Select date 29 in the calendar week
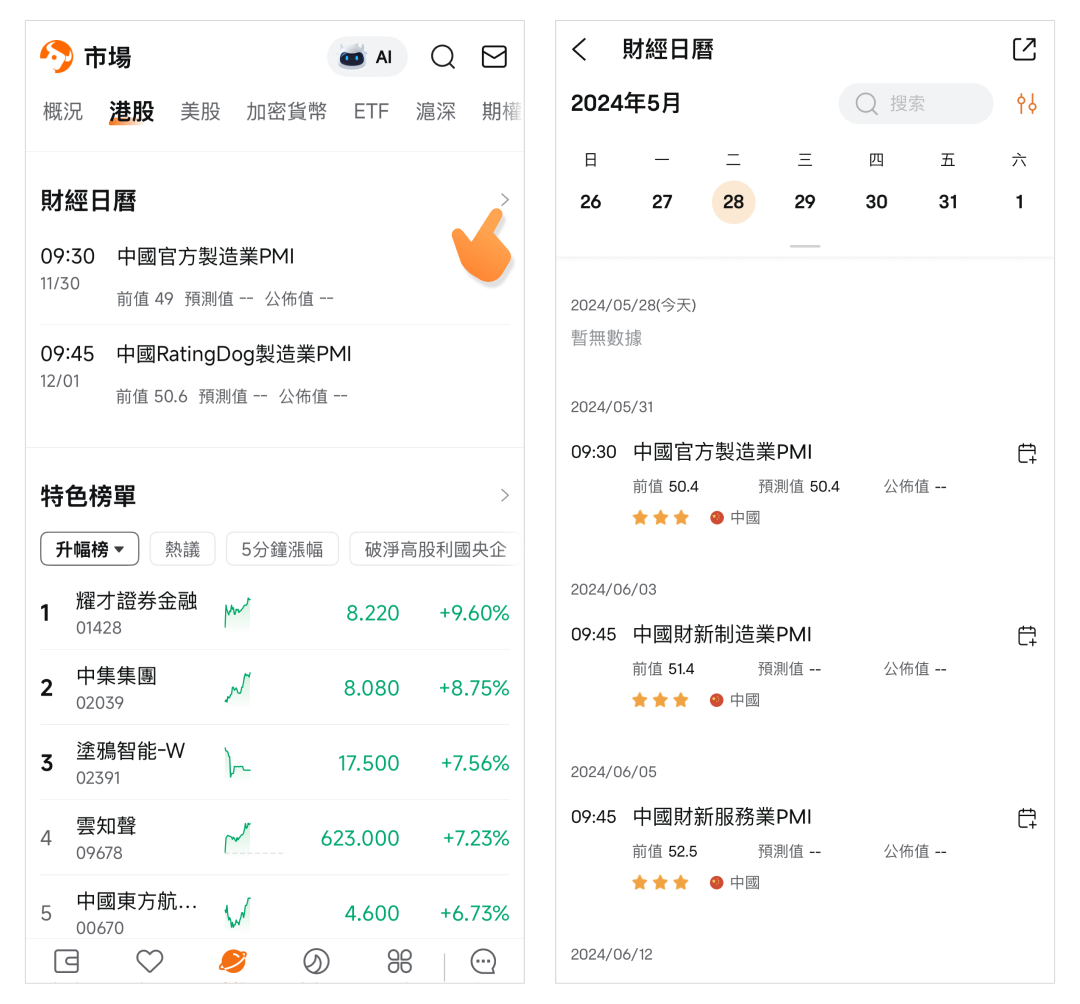 click(x=805, y=202)
